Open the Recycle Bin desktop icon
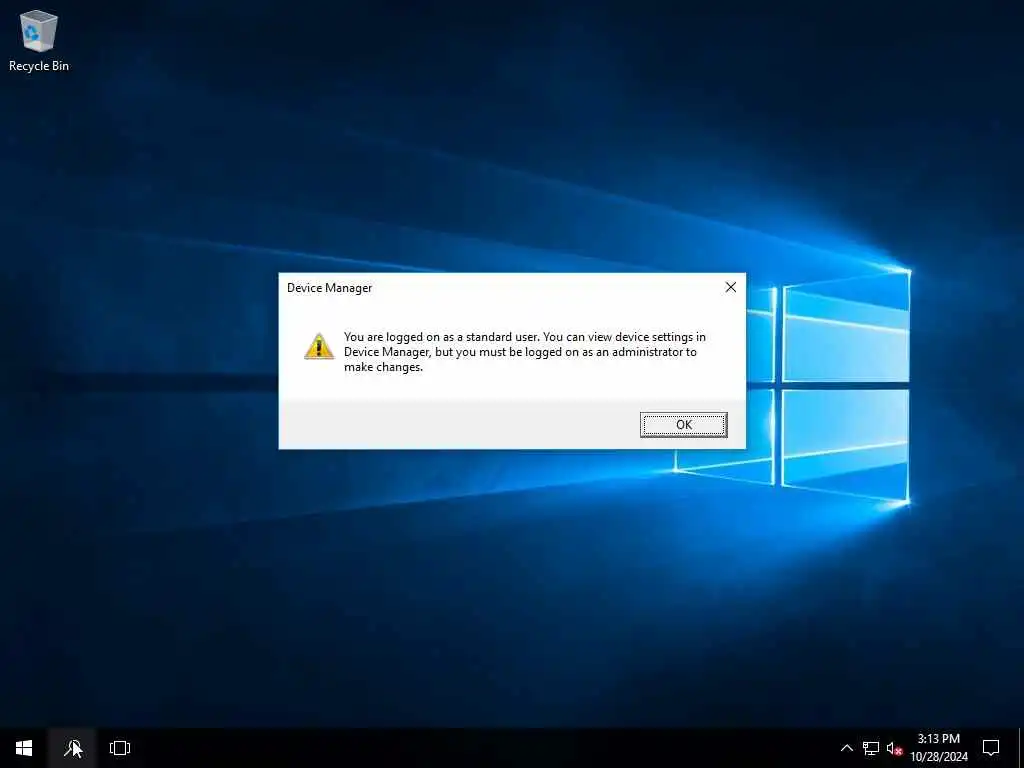This screenshot has height=768, width=1024. (x=39, y=41)
